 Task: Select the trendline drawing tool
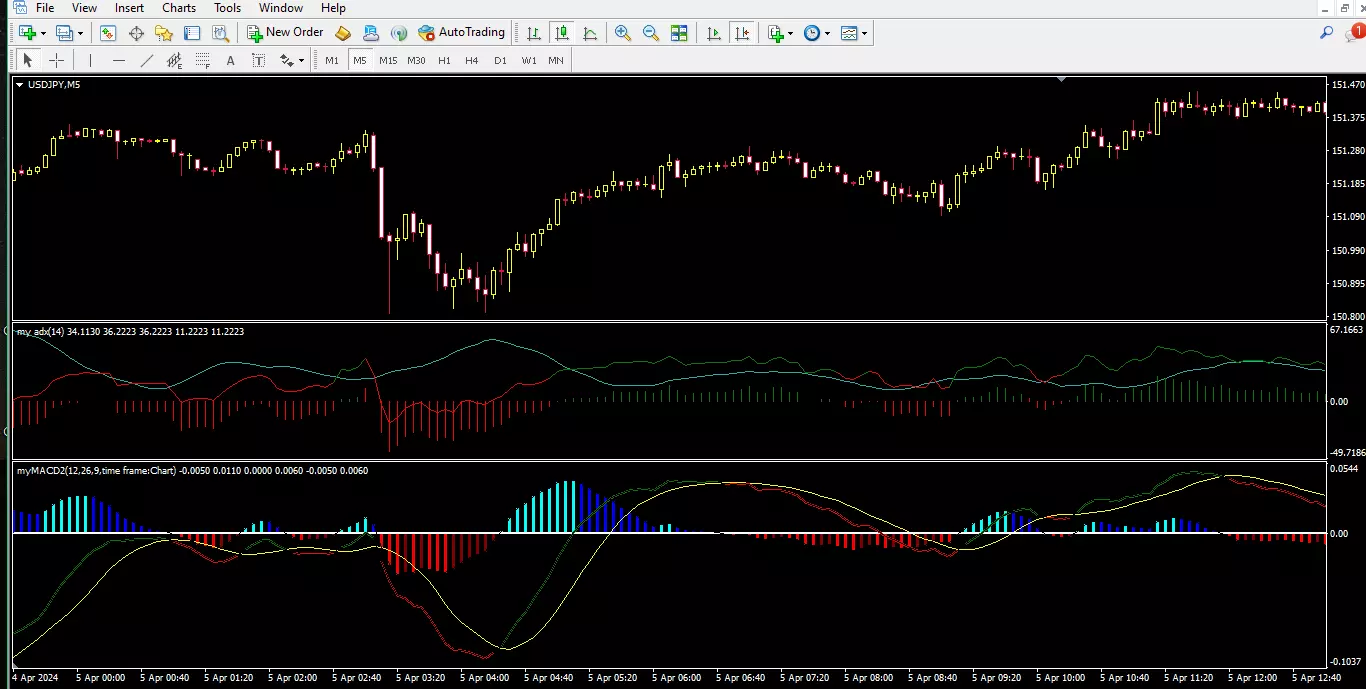click(x=147, y=60)
